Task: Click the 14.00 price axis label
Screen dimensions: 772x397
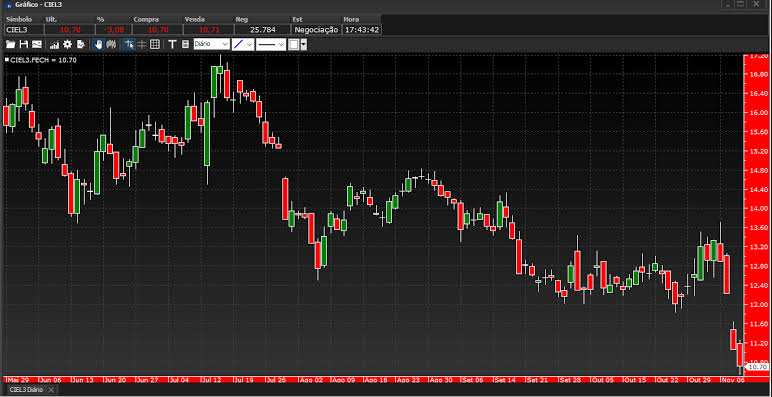Action: point(760,208)
